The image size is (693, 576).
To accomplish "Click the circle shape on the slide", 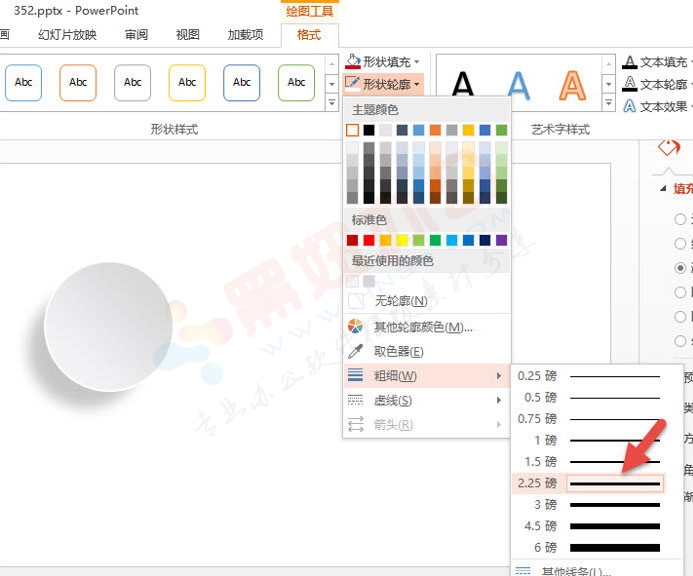I will click(108, 326).
